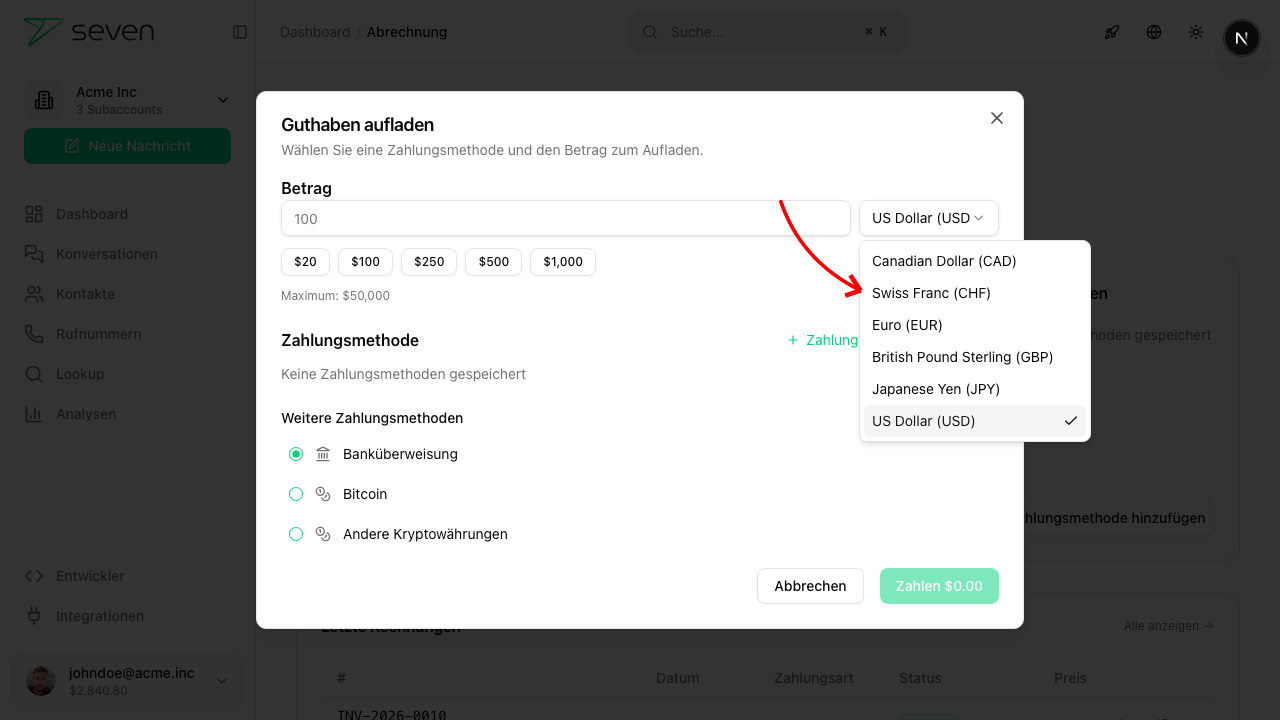Open Lookup via the magnifier icon
1280x720 pixels.
[x=34, y=374]
